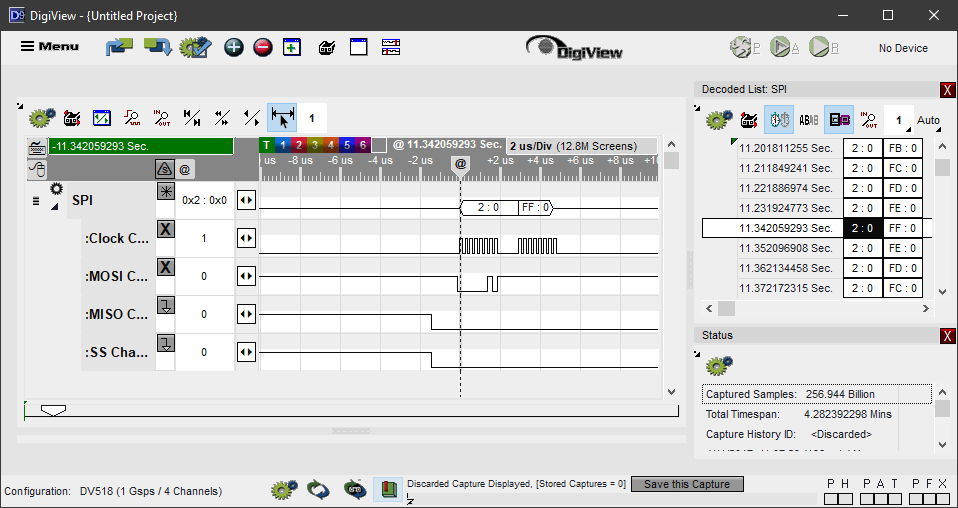Open the Auto dropdown in Decoded List

tap(928, 121)
